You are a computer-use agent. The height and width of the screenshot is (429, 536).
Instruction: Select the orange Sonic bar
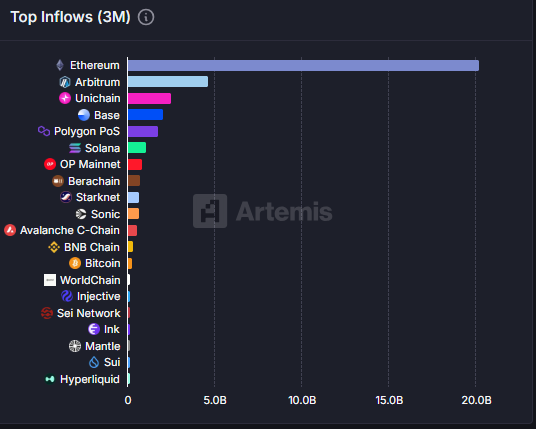[x=133, y=214]
